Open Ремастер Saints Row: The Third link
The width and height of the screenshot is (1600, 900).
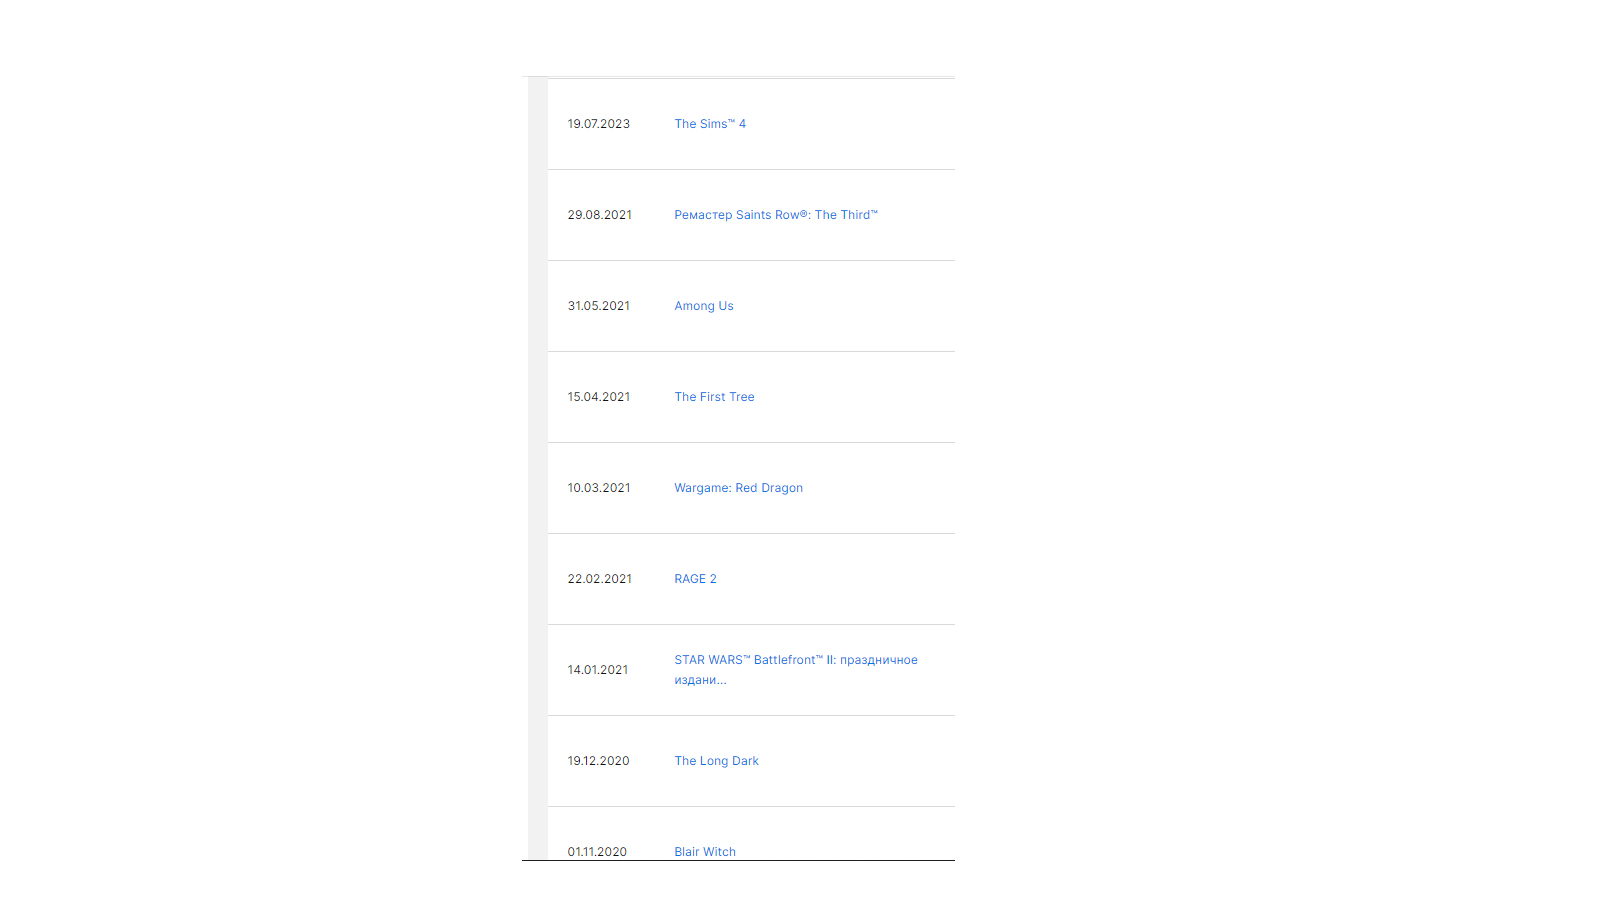coord(776,215)
